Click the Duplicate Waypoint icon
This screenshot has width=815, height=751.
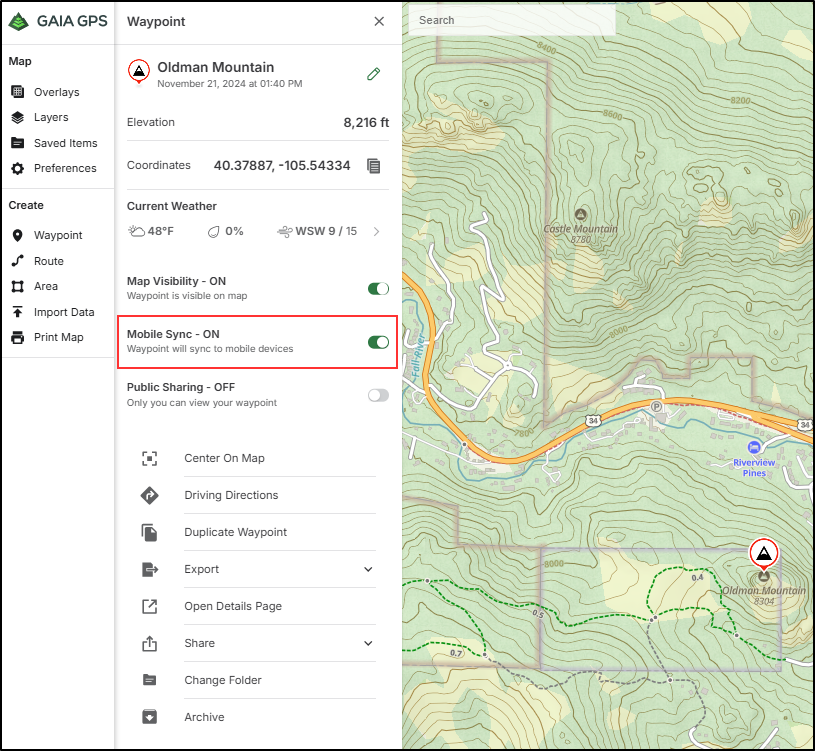(149, 533)
